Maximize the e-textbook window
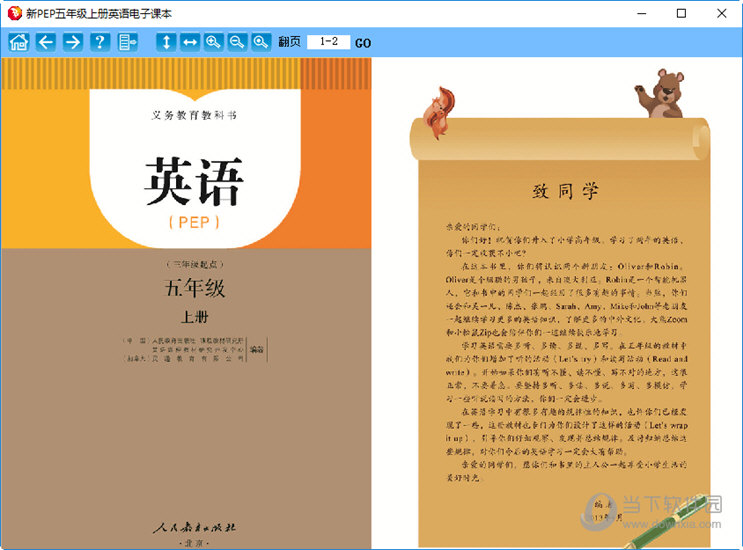This screenshot has height=550, width=743. (x=681, y=13)
